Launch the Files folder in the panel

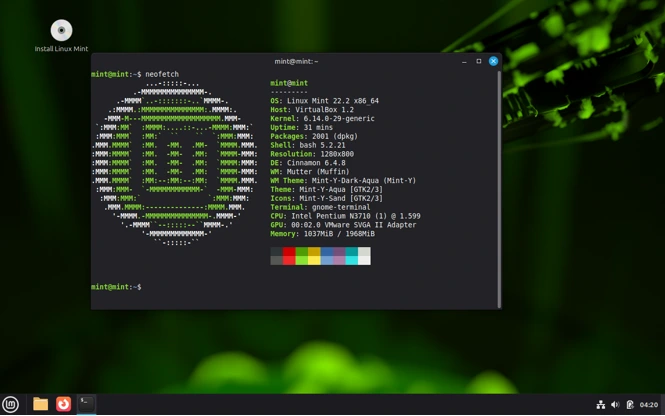point(40,404)
